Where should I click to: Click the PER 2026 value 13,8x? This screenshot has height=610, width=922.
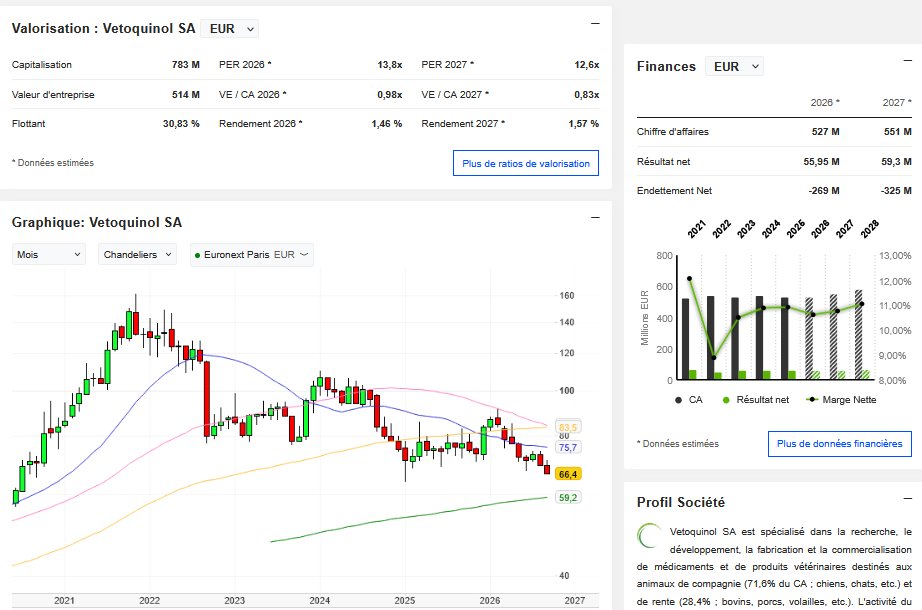point(390,65)
